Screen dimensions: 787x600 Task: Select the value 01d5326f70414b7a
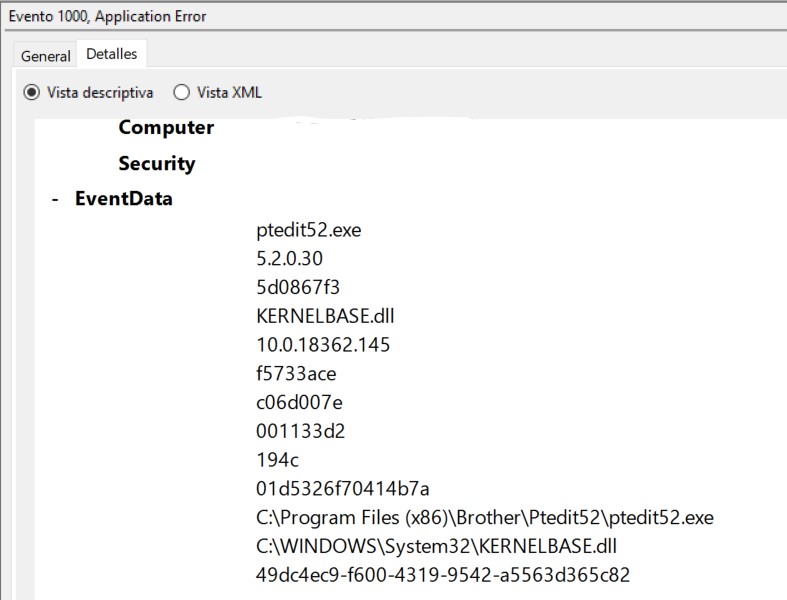point(343,489)
